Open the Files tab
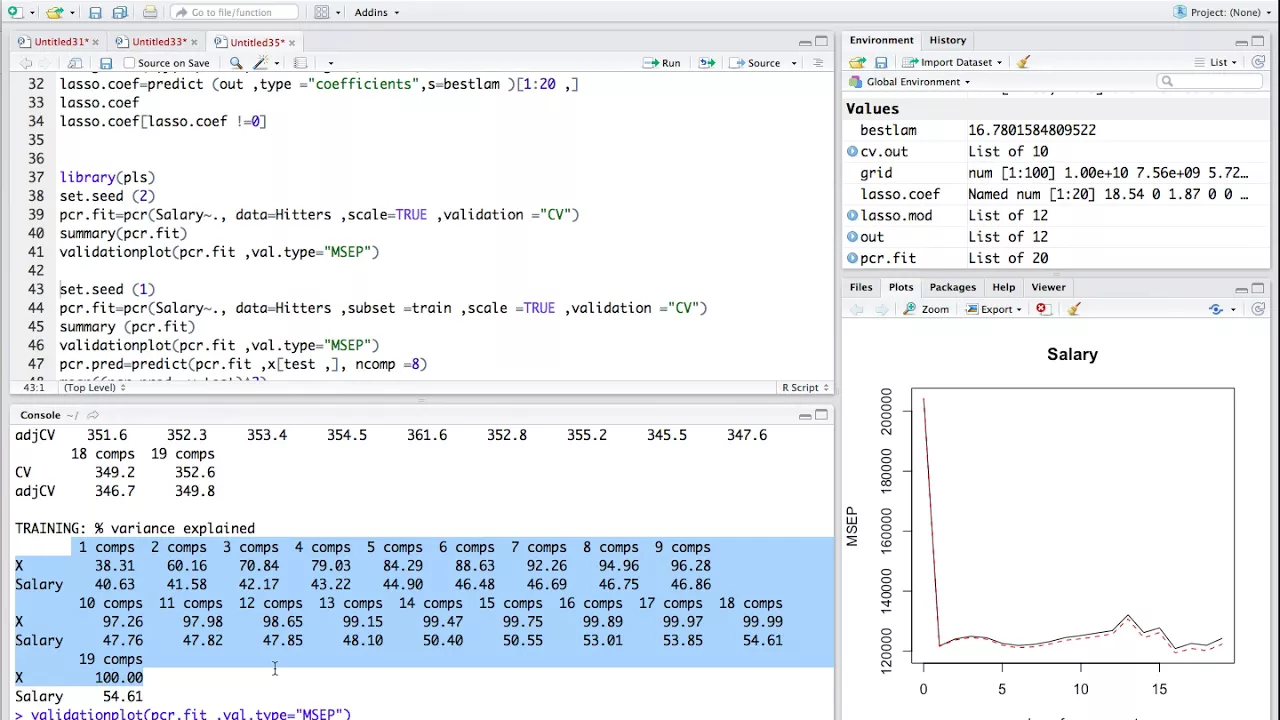This screenshot has height=720, width=1280. [861, 287]
